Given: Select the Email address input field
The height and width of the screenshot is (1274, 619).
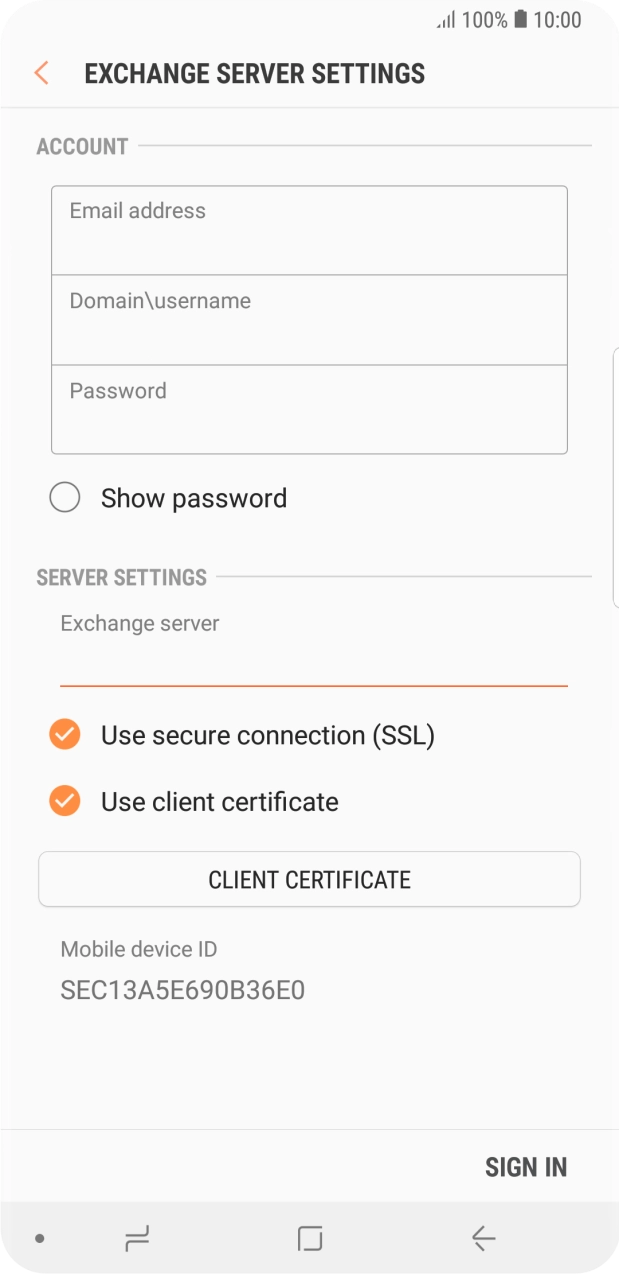Looking at the screenshot, I should [309, 229].
